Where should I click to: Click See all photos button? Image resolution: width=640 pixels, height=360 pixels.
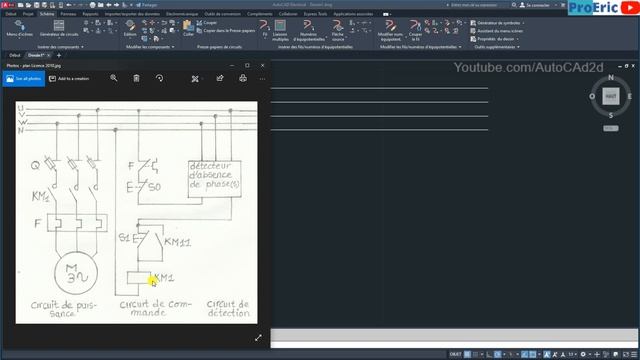(x=24, y=78)
